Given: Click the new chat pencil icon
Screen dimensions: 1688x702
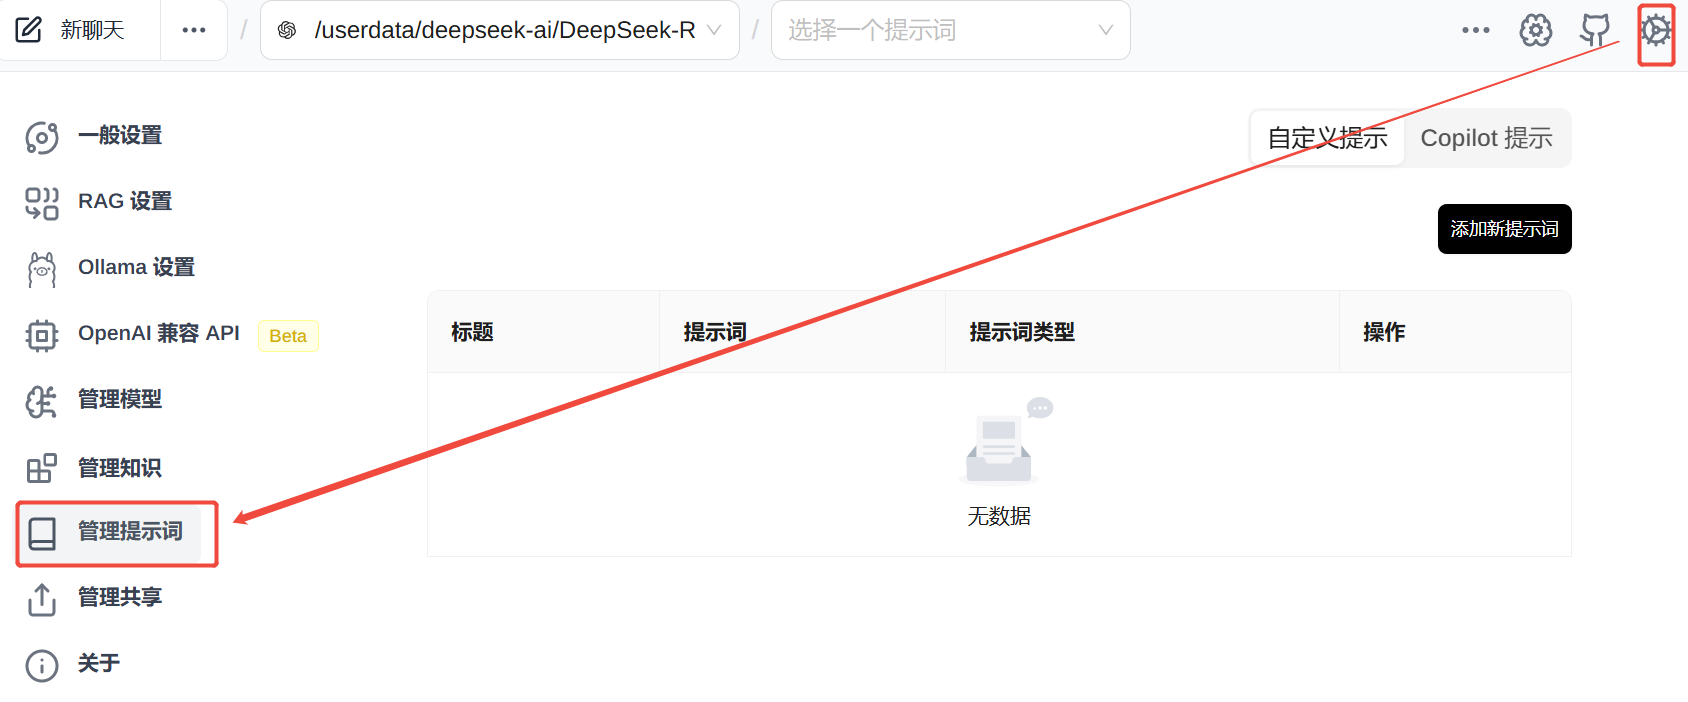Looking at the screenshot, I should coord(29,30).
